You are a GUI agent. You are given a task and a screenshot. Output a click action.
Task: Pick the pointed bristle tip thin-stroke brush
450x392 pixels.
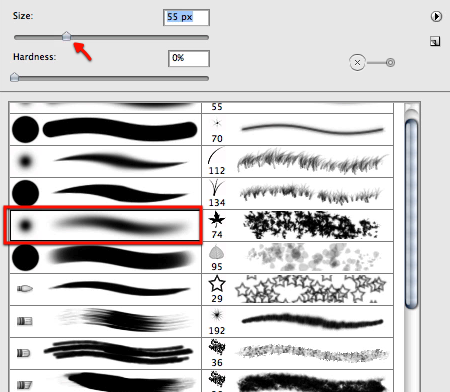[x=105, y=289]
